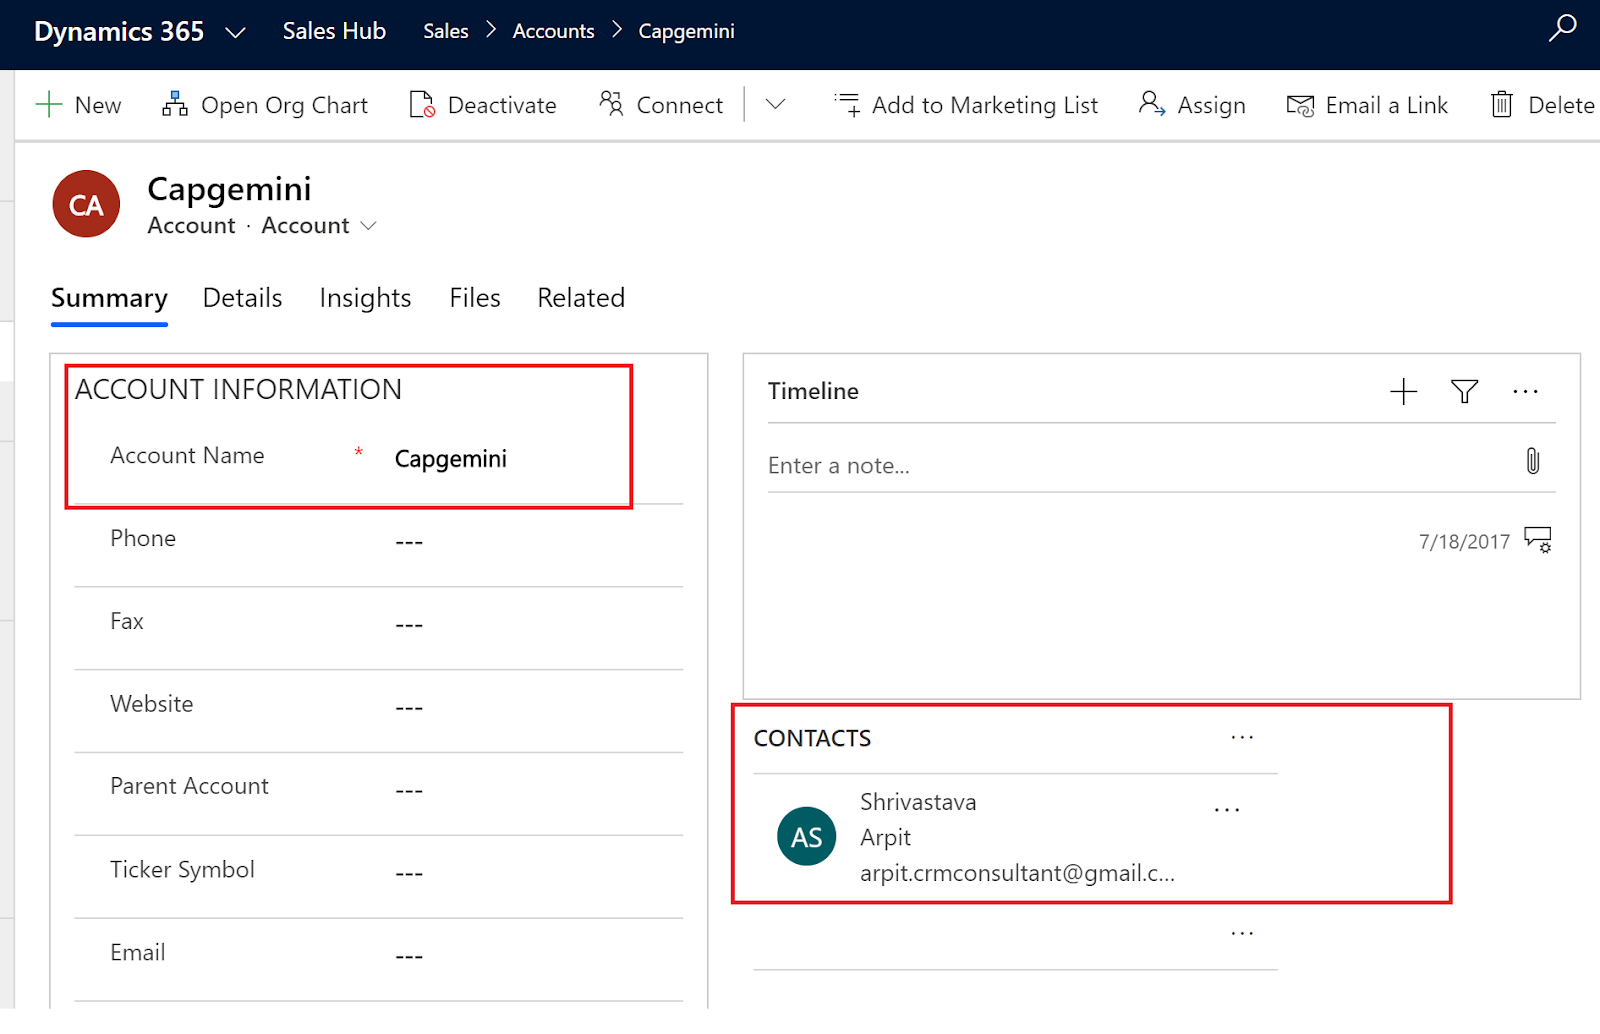Viewport: 1600px width, 1034px height.
Task: Expand the Connect options dropdown arrow
Action: point(776,104)
